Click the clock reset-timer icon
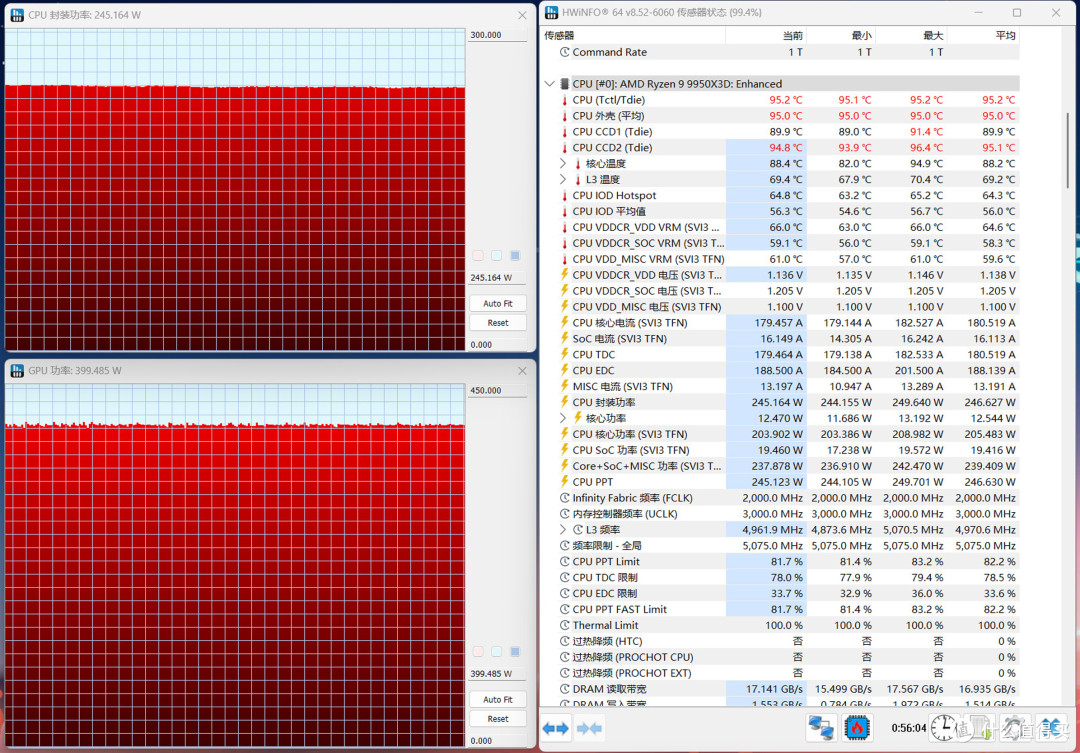The image size is (1080, 753). point(944,728)
